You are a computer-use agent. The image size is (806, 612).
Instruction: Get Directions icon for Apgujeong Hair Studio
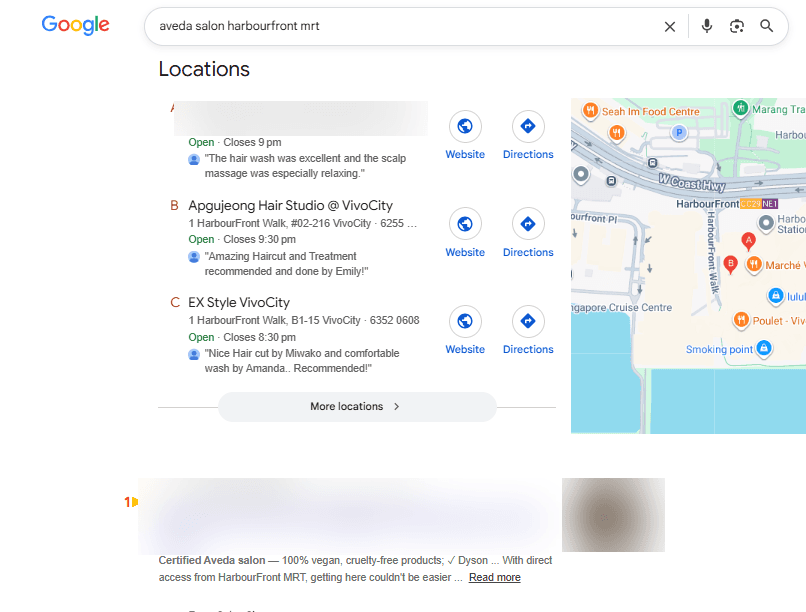[x=528, y=224]
